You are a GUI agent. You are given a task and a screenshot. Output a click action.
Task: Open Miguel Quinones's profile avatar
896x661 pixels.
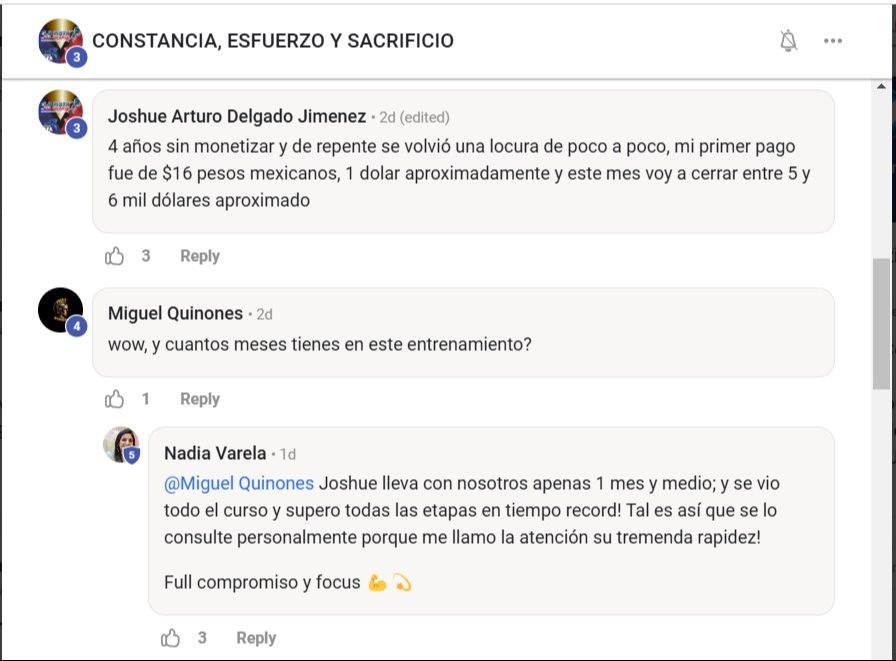(61, 310)
